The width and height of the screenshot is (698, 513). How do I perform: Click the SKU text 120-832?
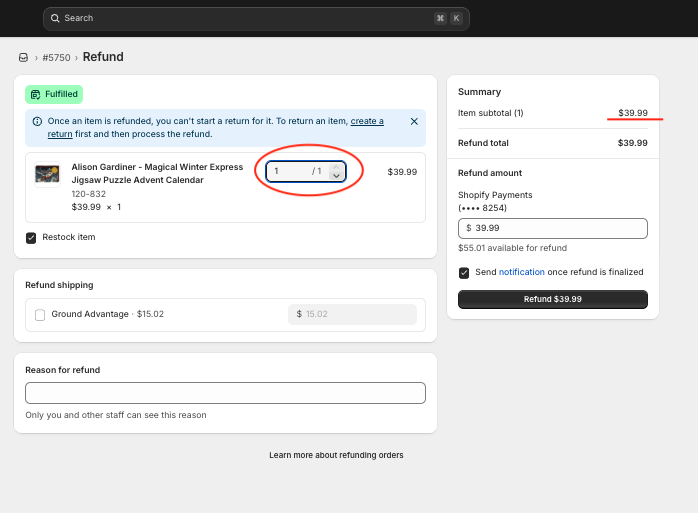pyautogui.click(x=89, y=194)
